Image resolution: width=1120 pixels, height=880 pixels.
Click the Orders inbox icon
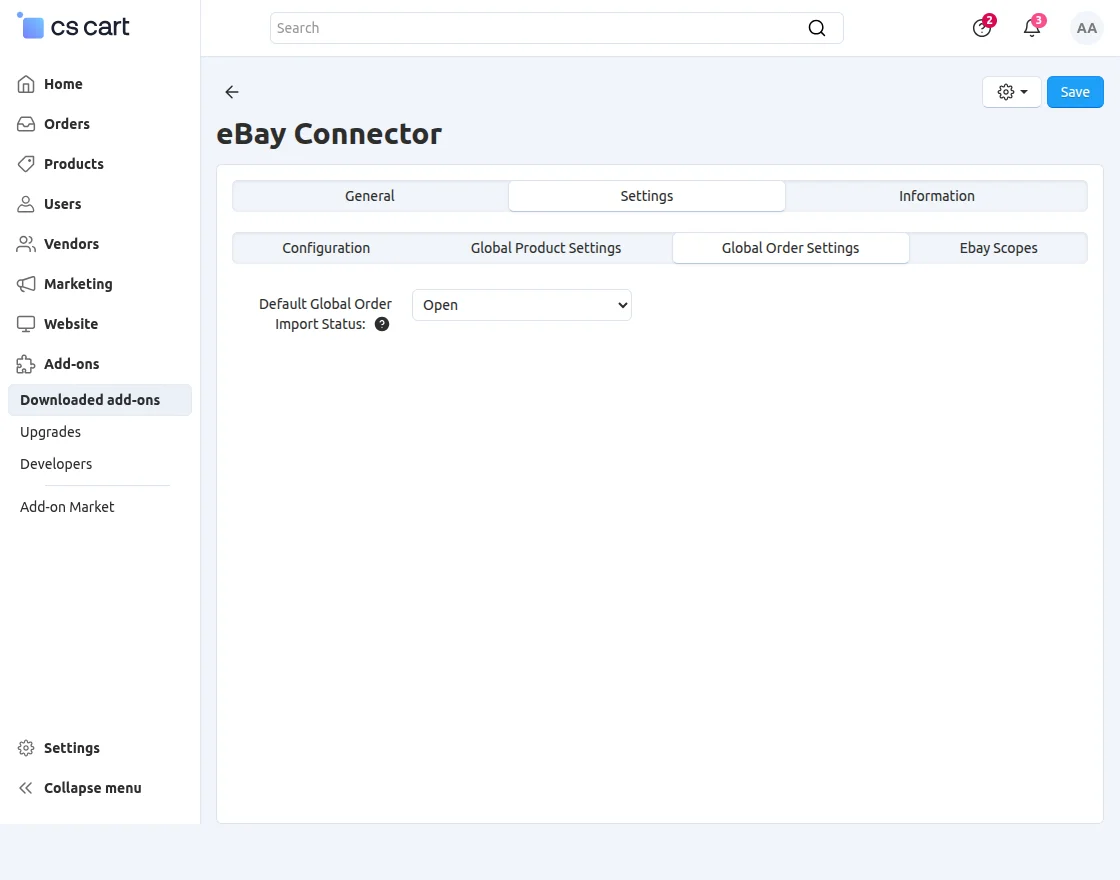(26, 124)
